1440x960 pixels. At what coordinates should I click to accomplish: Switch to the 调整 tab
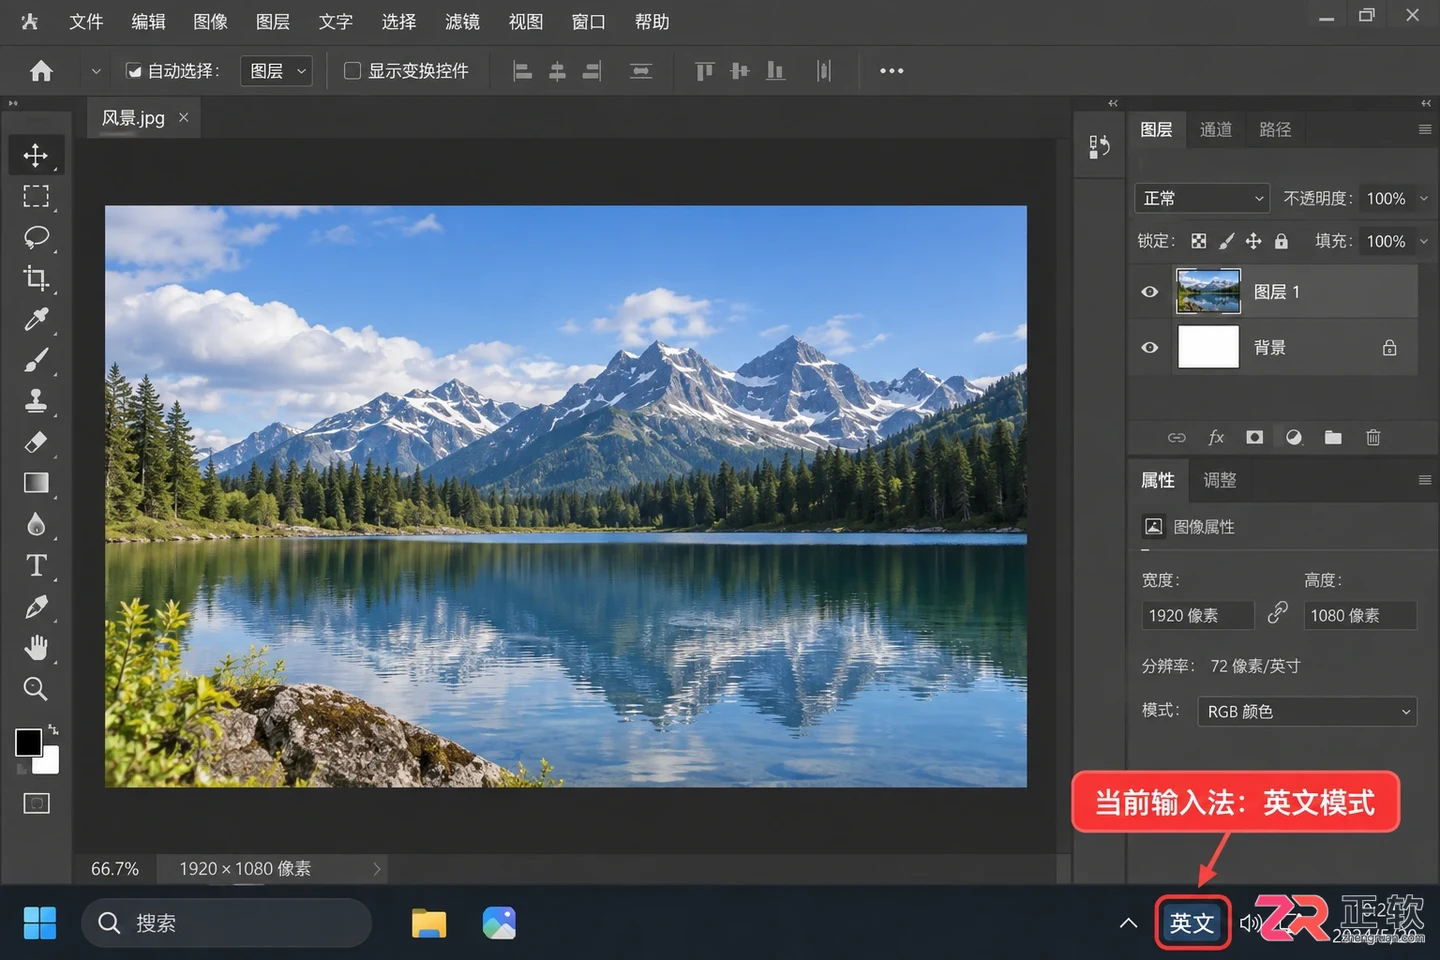point(1220,481)
